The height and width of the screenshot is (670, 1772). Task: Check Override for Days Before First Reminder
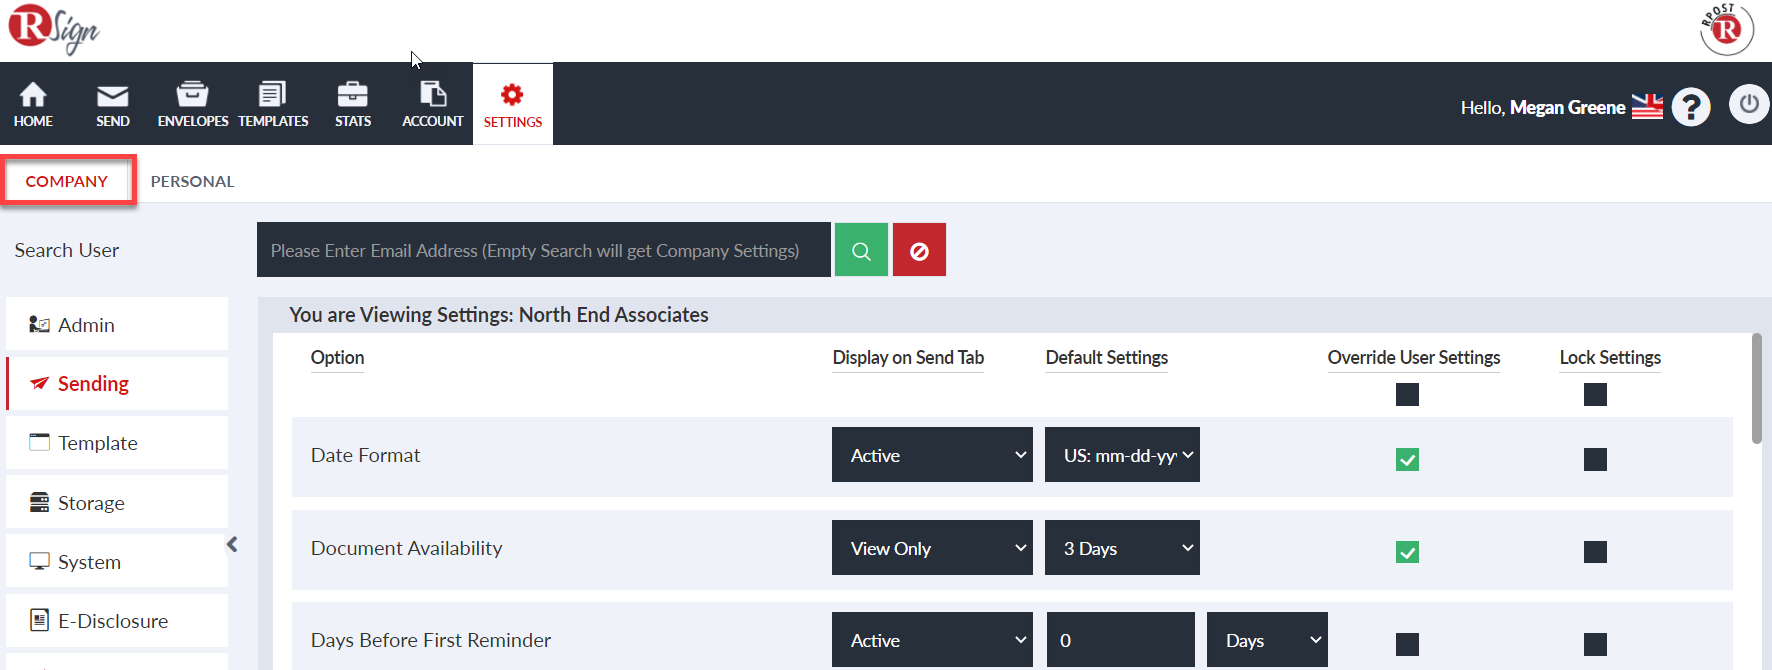coord(1407,644)
